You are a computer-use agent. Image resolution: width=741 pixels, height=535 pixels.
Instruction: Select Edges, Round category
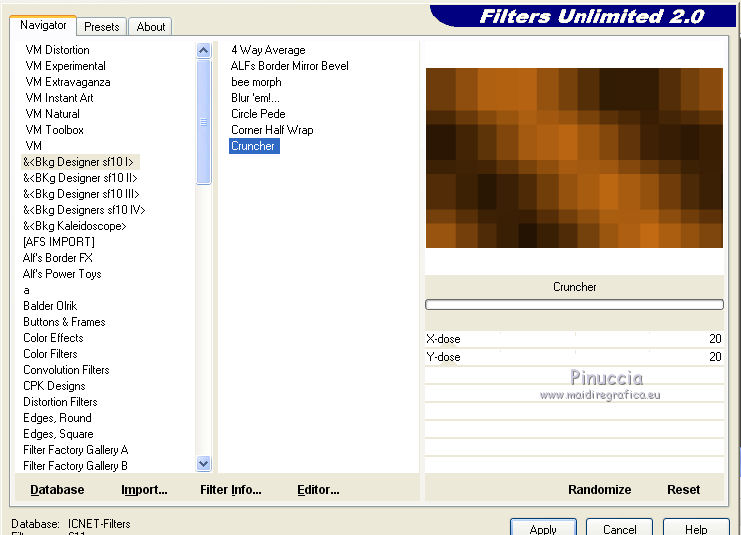(57, 418)
